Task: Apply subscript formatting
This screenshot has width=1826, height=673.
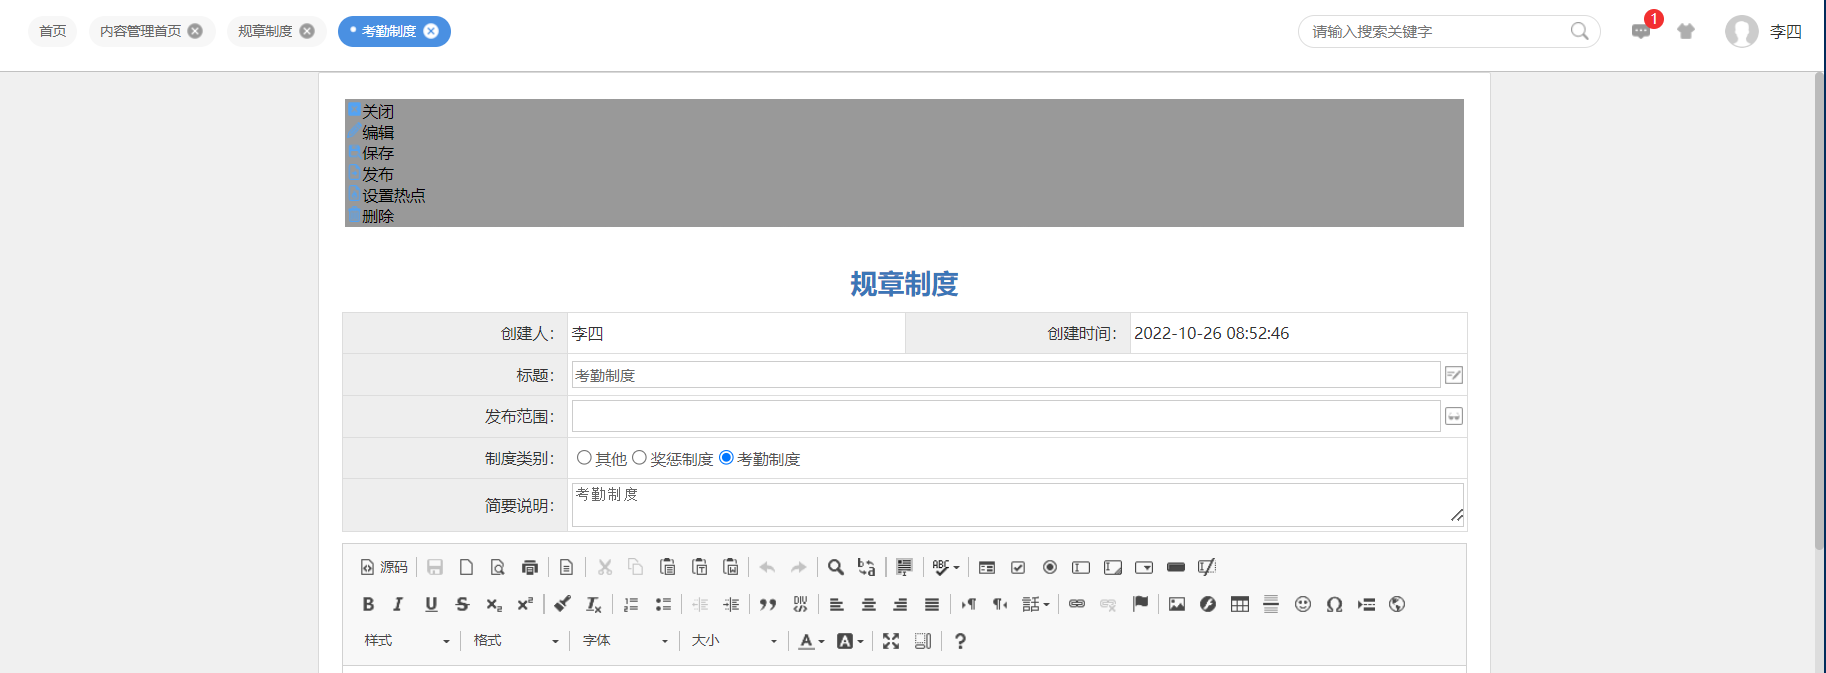Action: pos(494,604)
